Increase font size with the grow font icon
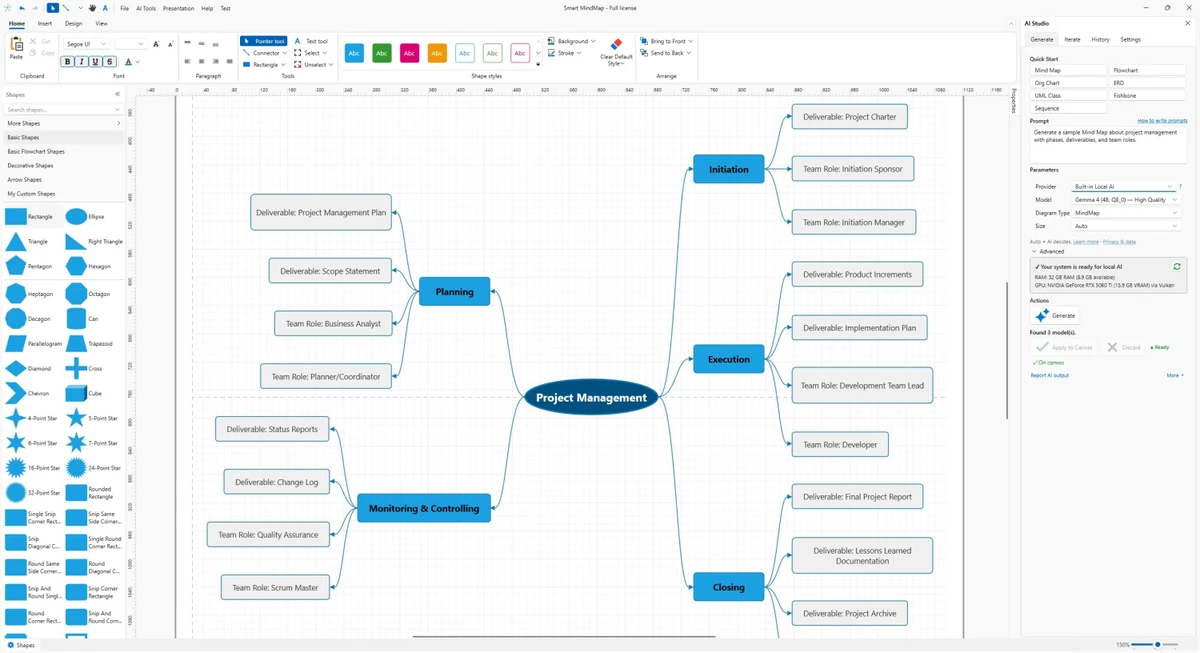Screen dimensions: 1200x653 156,44
